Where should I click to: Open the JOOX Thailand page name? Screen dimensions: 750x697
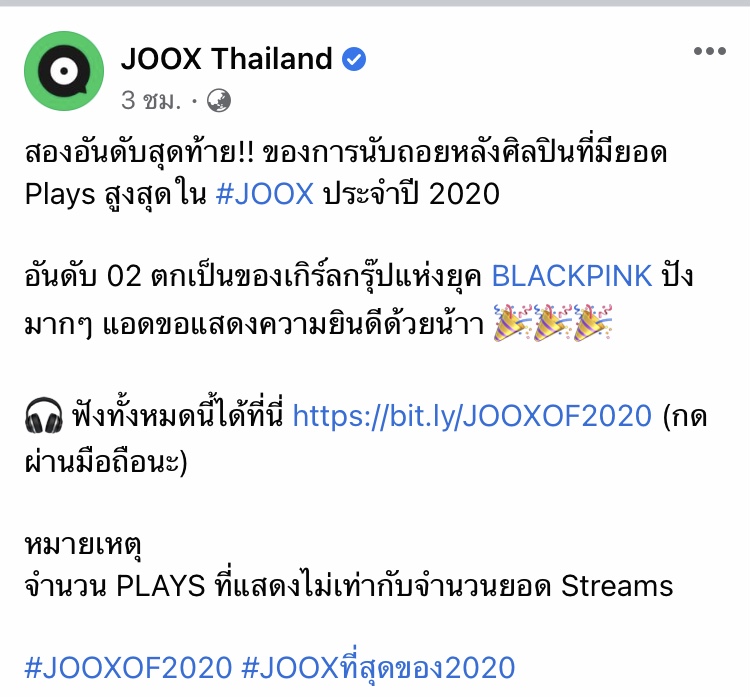point(226,59)
